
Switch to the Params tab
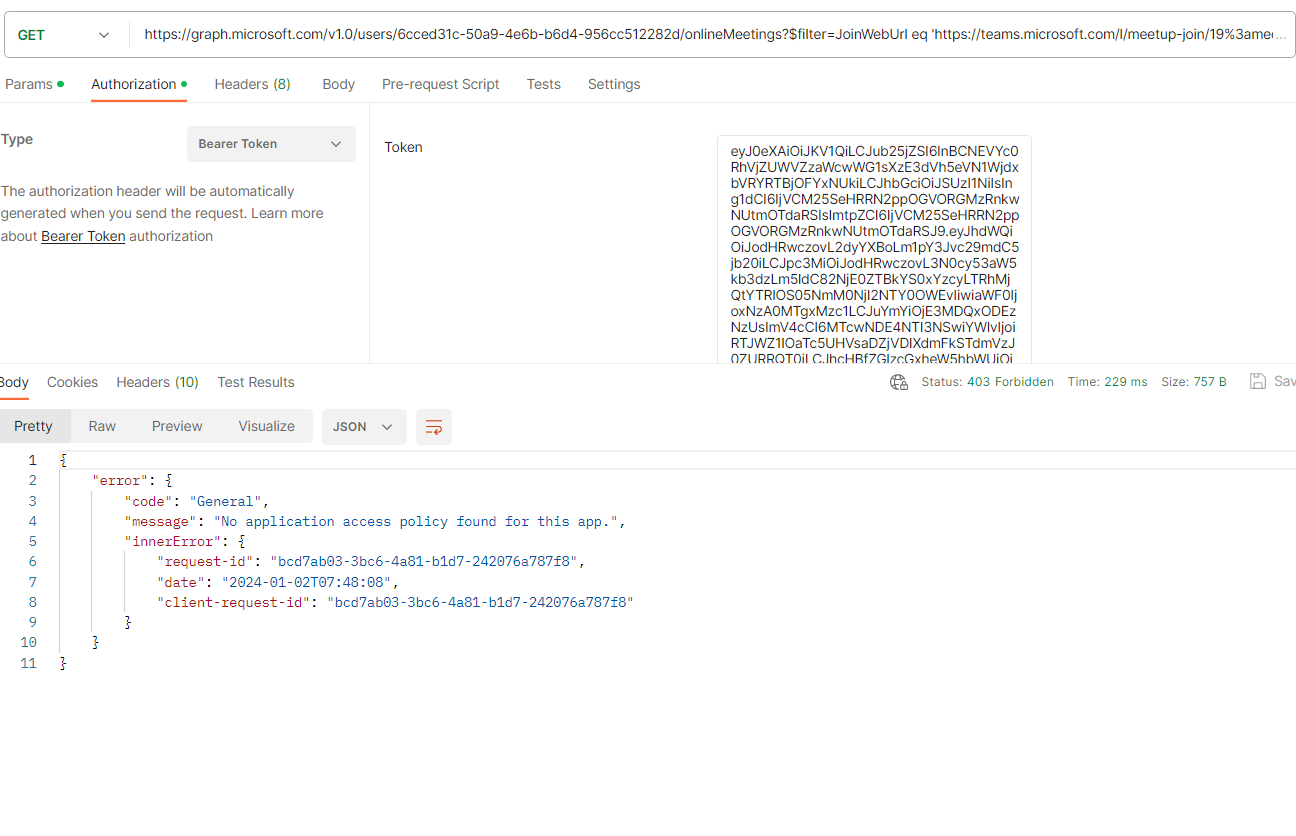click(34, 84)
